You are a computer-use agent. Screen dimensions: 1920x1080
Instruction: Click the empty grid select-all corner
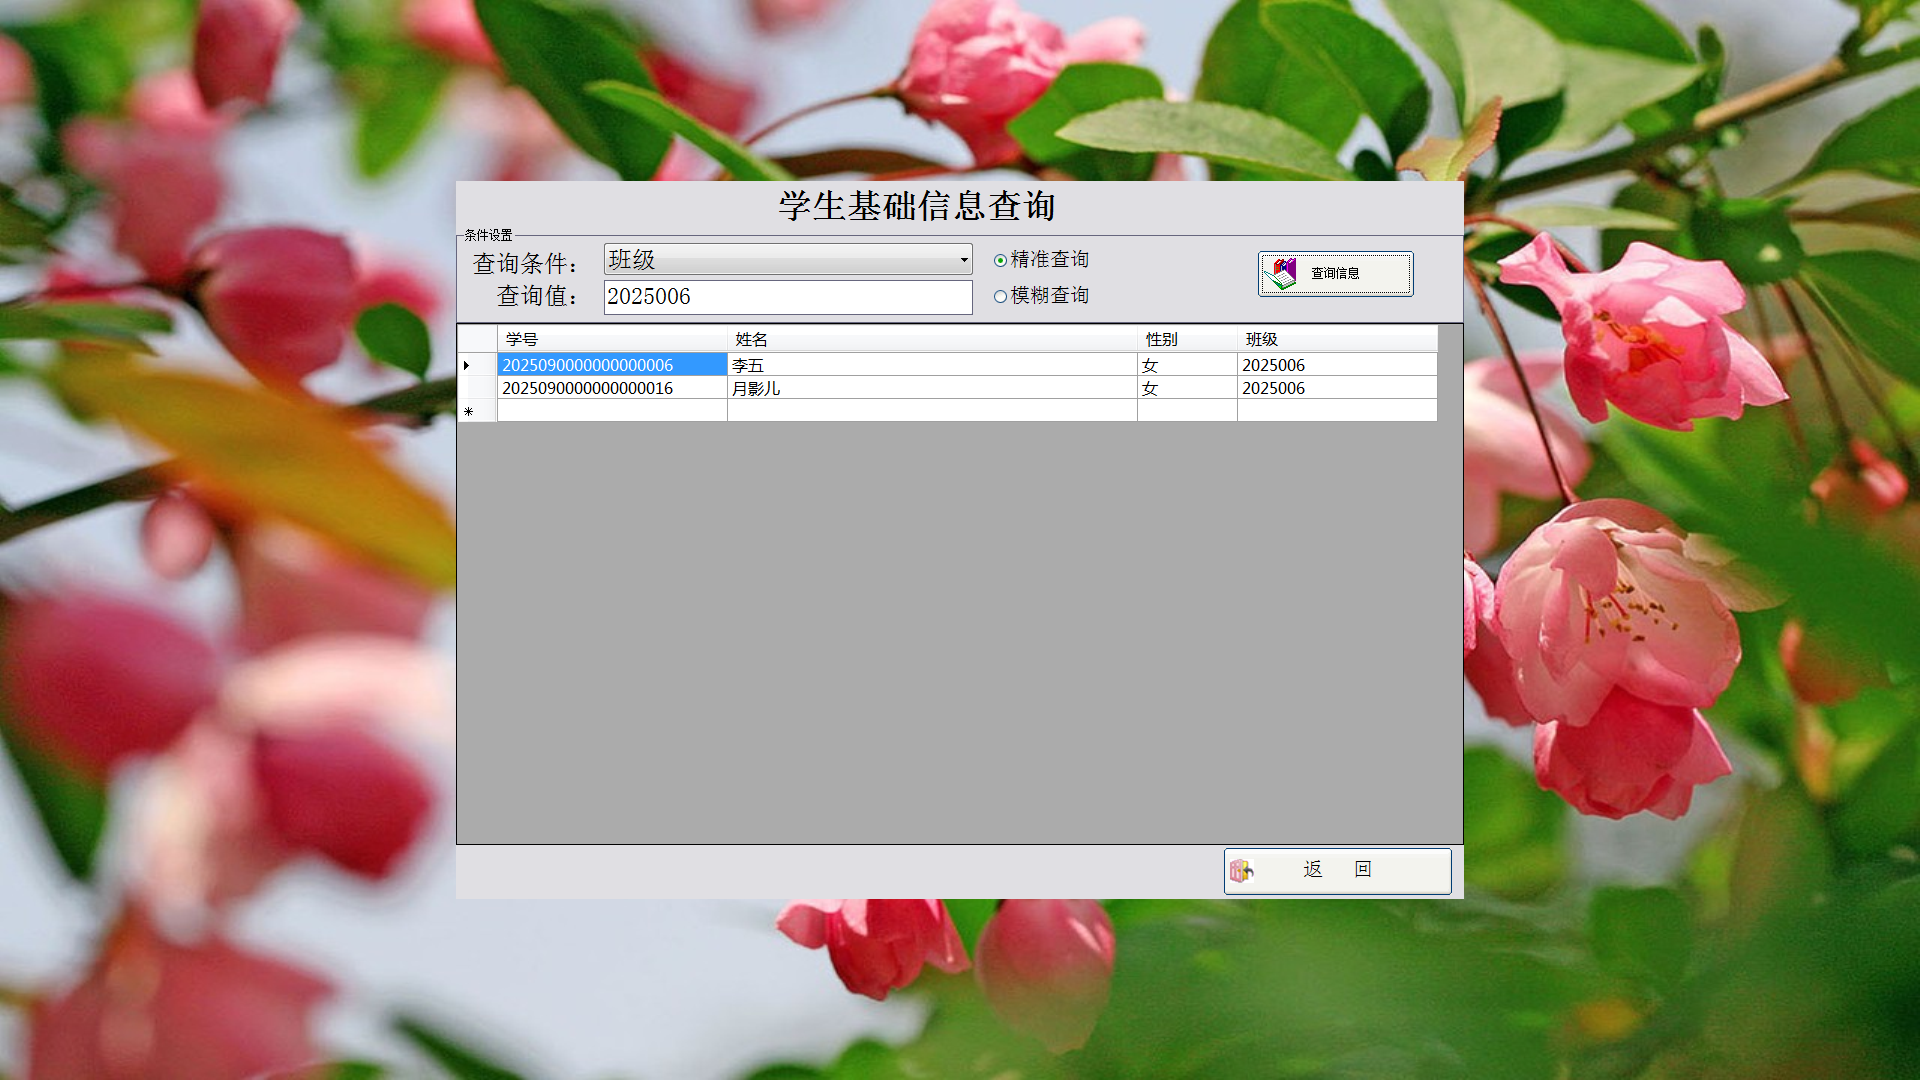(477, 339)
